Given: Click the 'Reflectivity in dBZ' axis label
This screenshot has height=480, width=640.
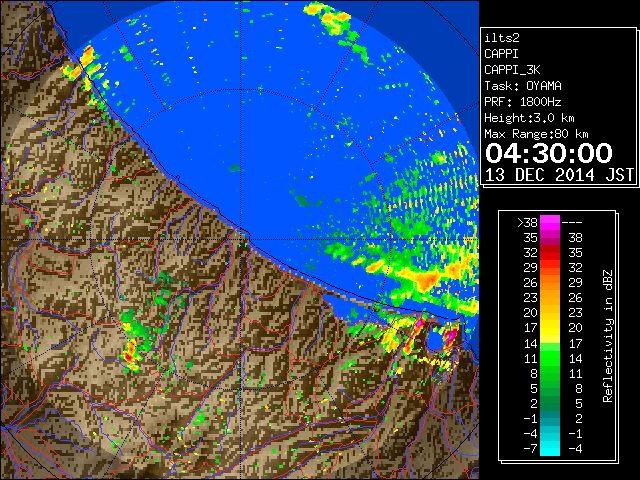Looking at the screenshot, I should [608, 336].
